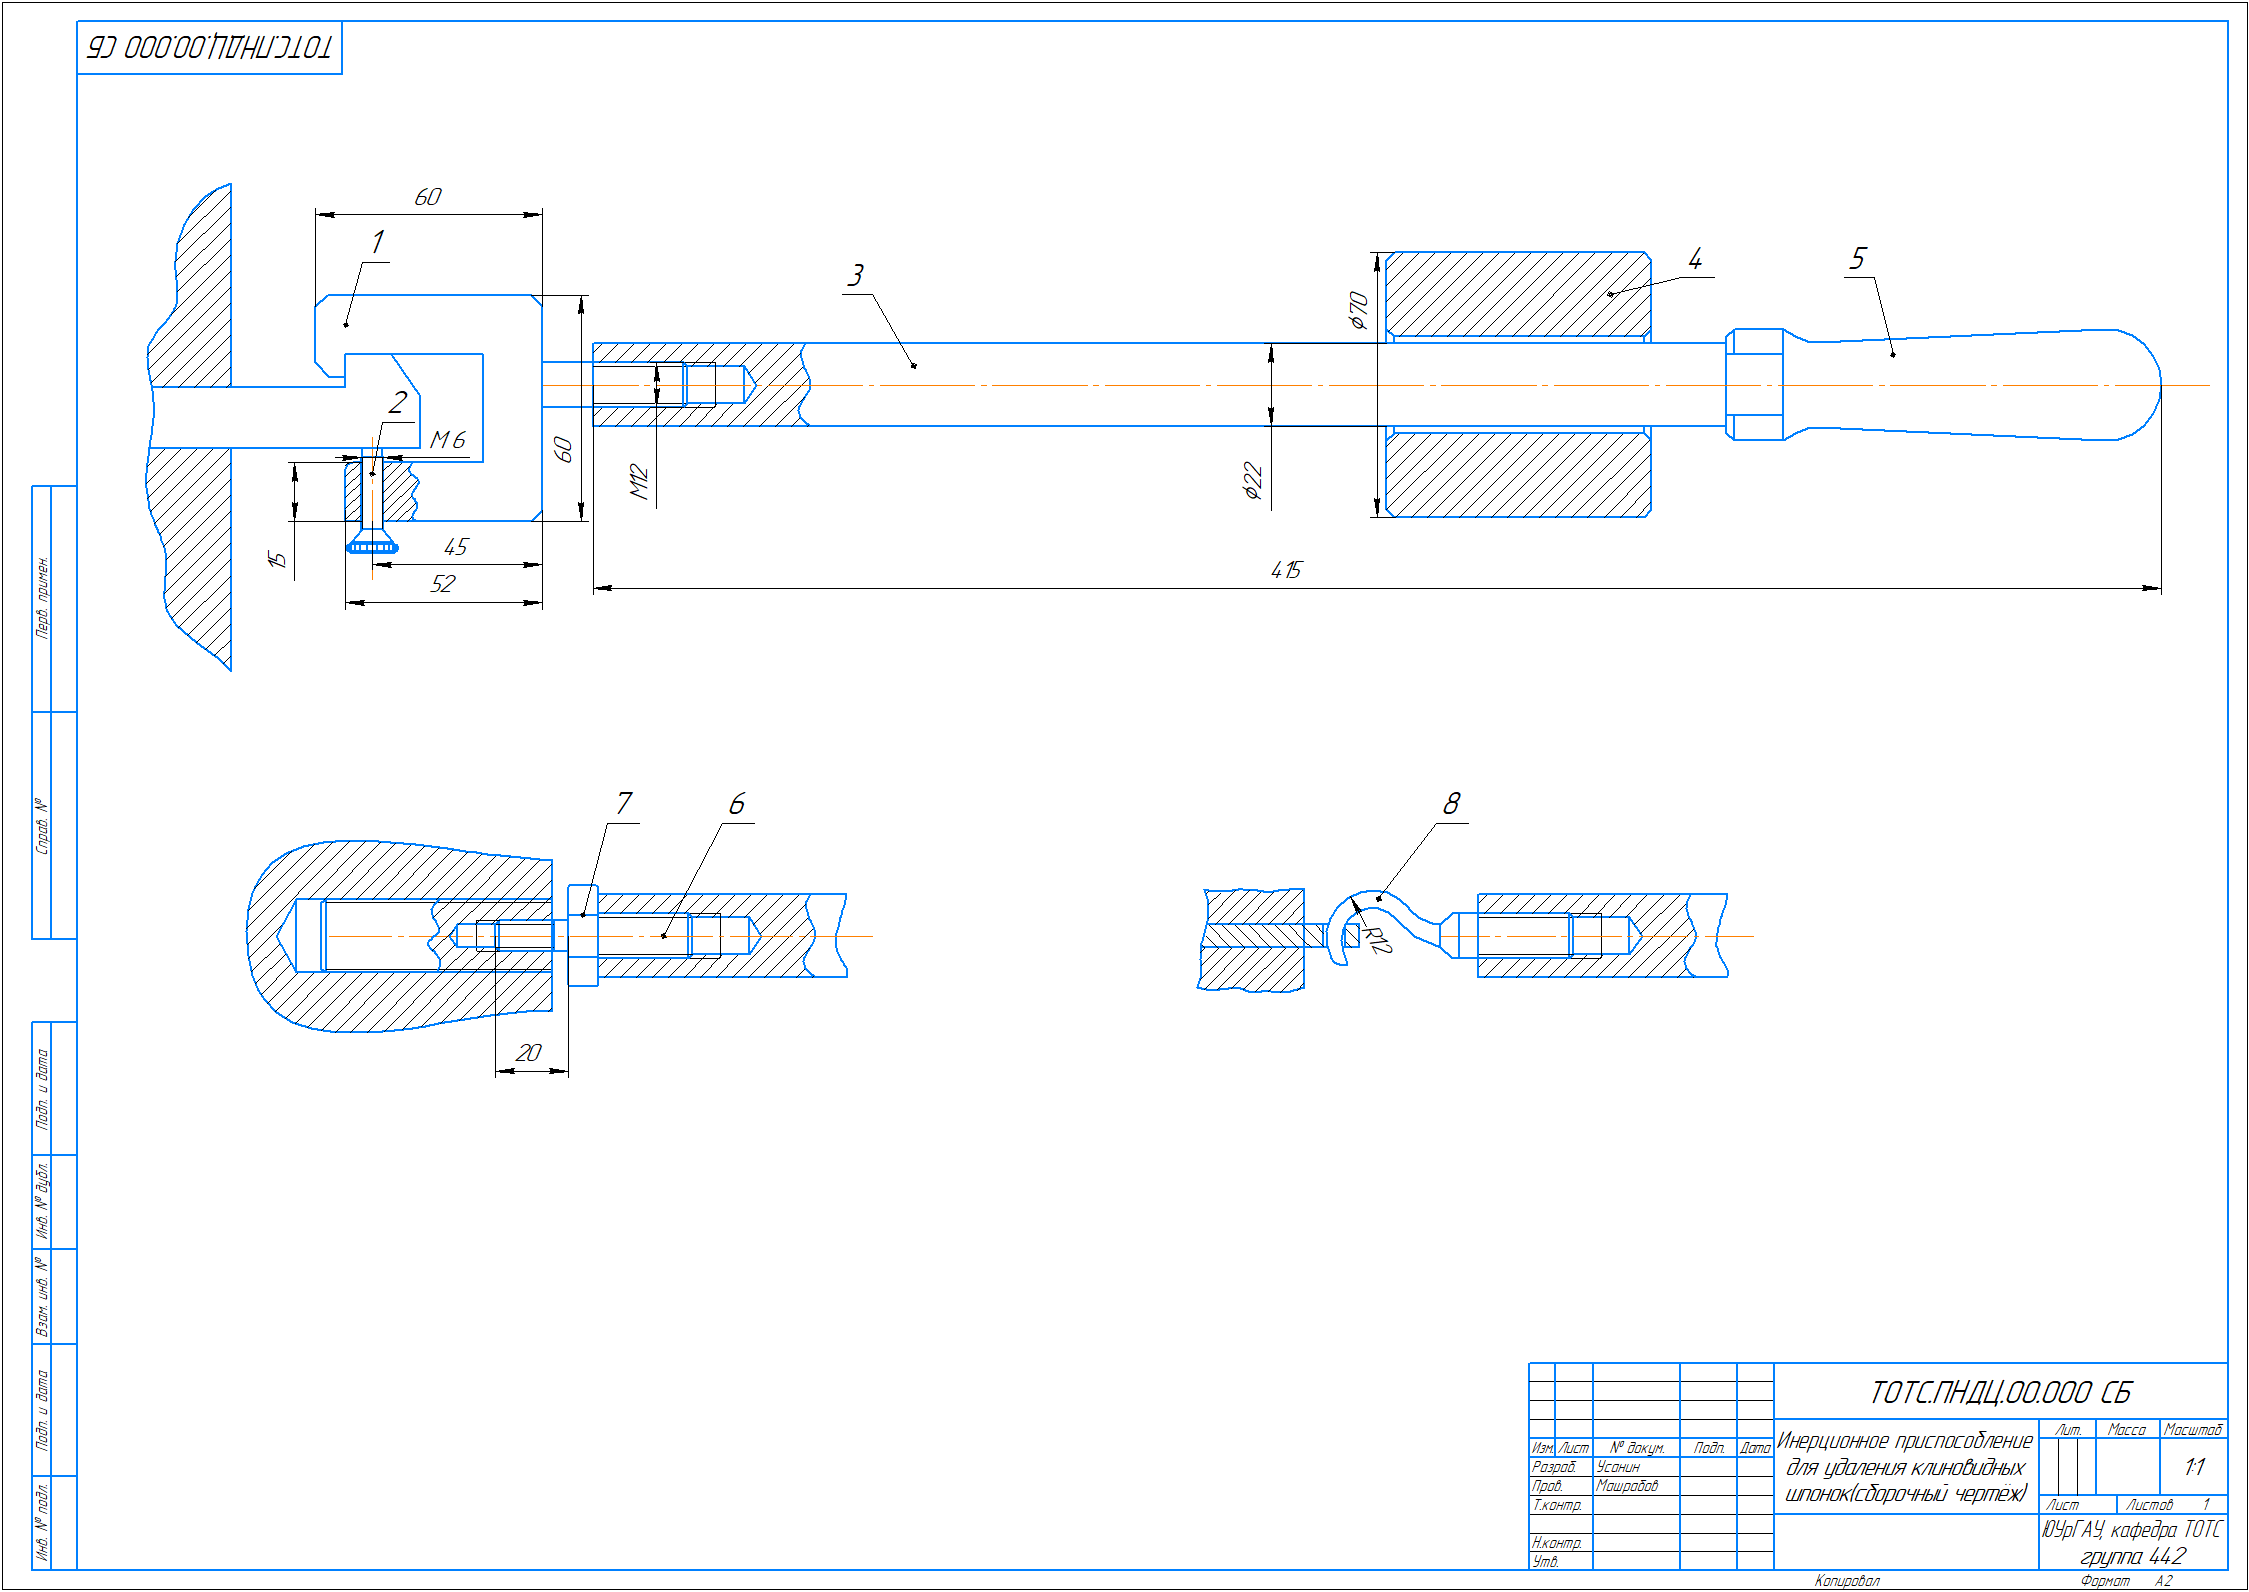Select the callout number 3 on the rod

coord(855,276)
